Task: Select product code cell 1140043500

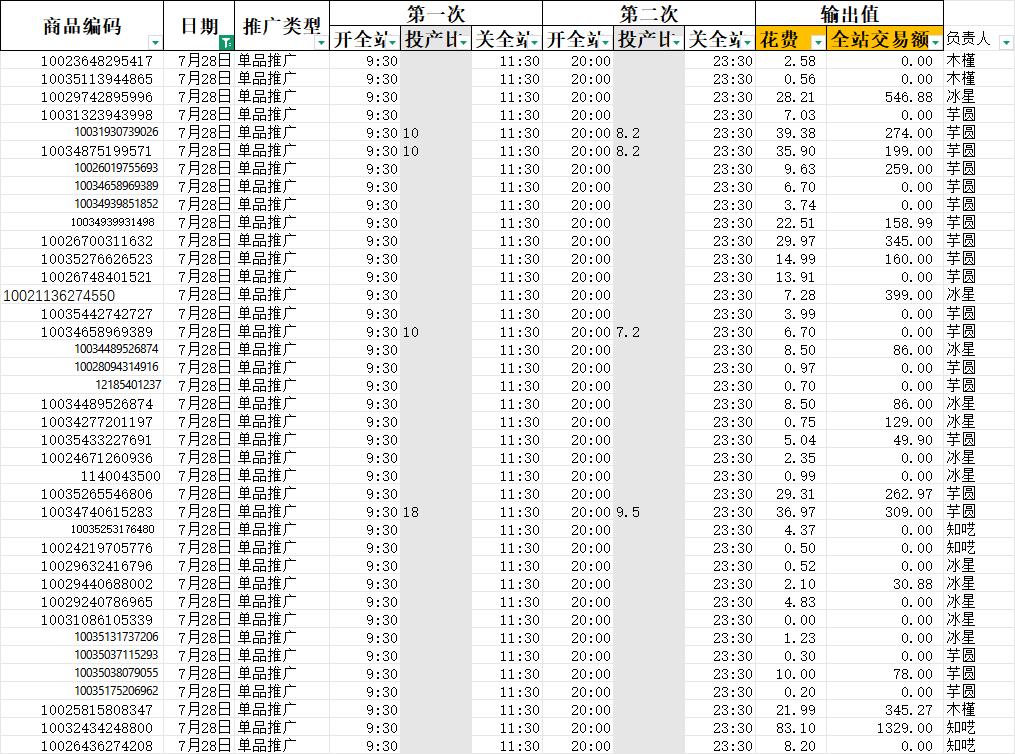Action: (82, 476)
